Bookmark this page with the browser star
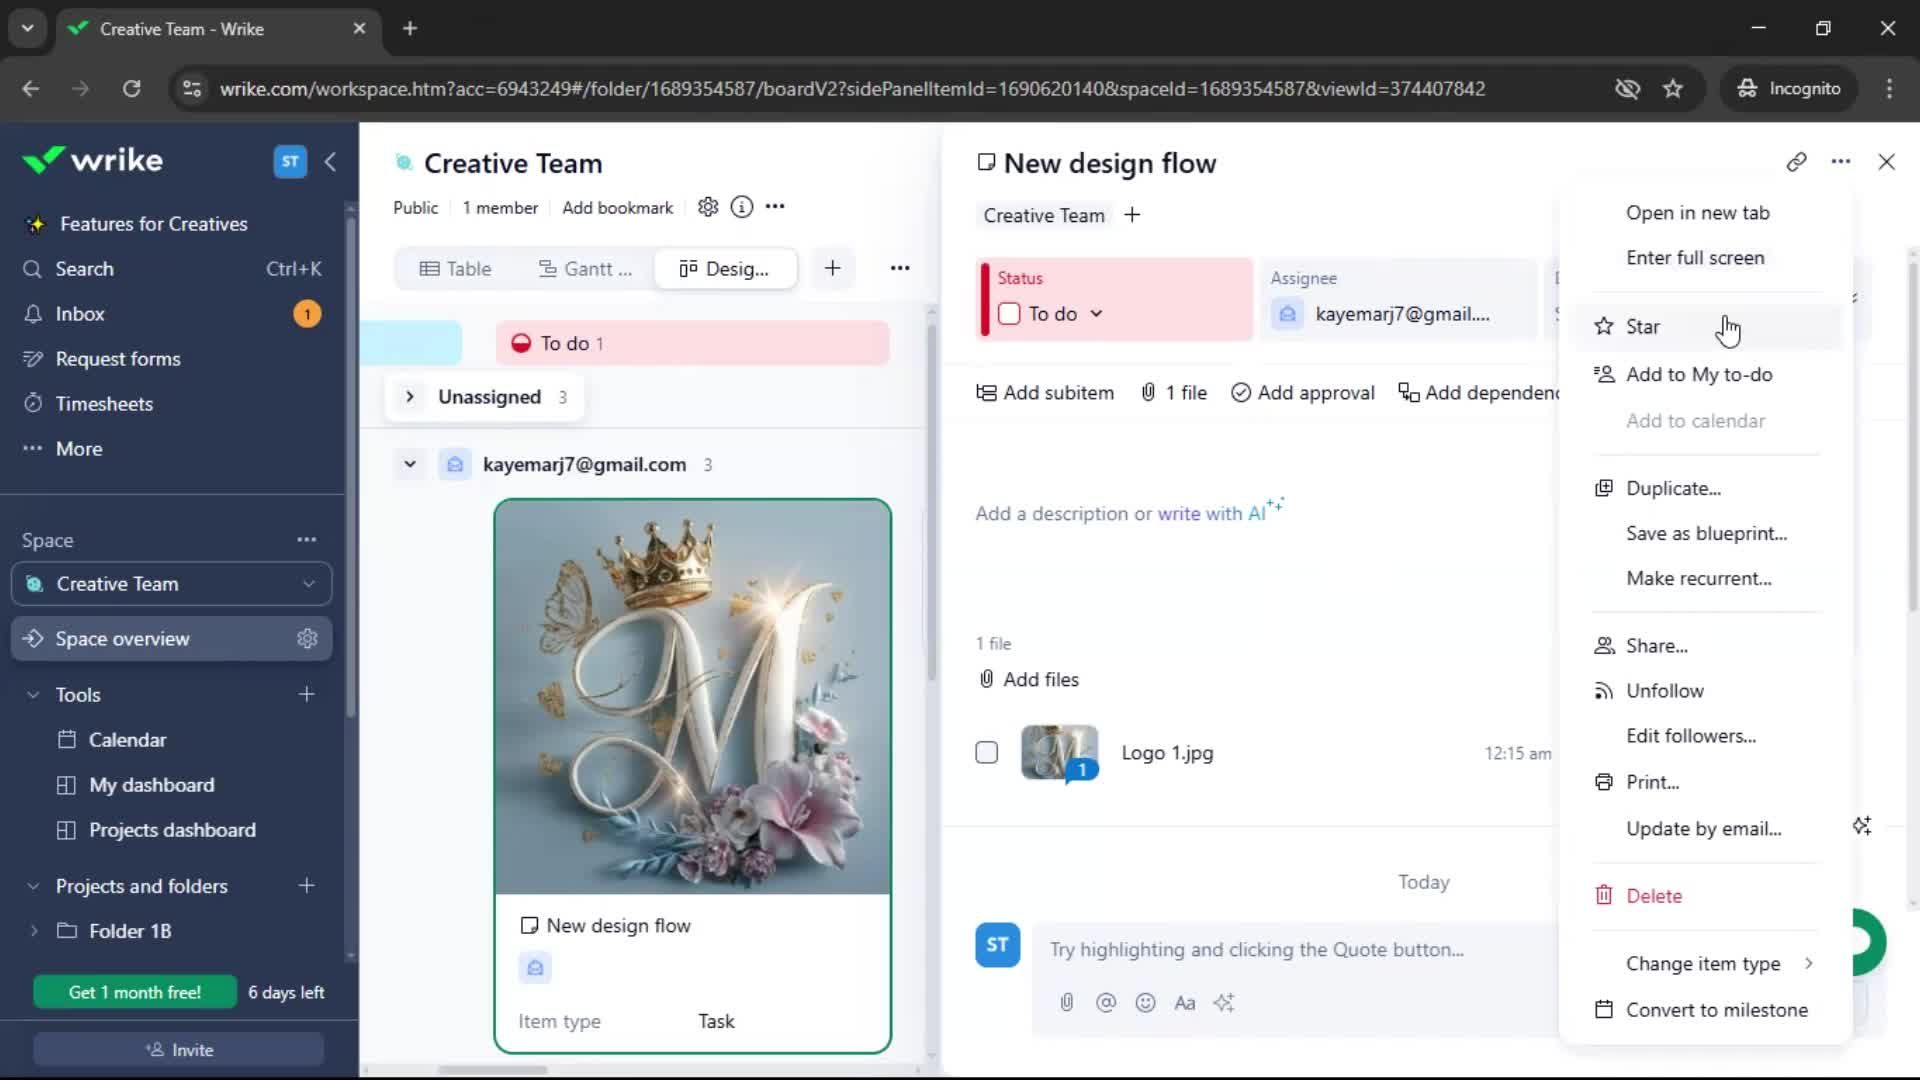 1673,89
